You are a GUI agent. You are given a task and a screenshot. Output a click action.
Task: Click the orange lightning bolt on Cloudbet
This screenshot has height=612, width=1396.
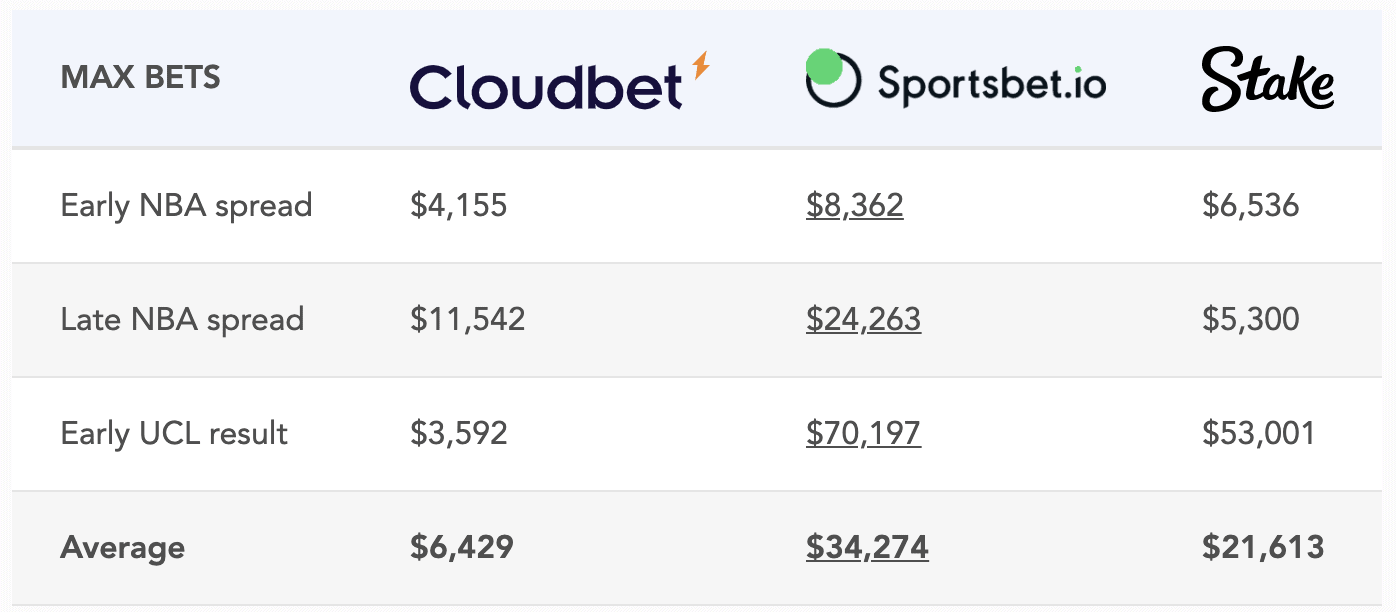(701, 66)
